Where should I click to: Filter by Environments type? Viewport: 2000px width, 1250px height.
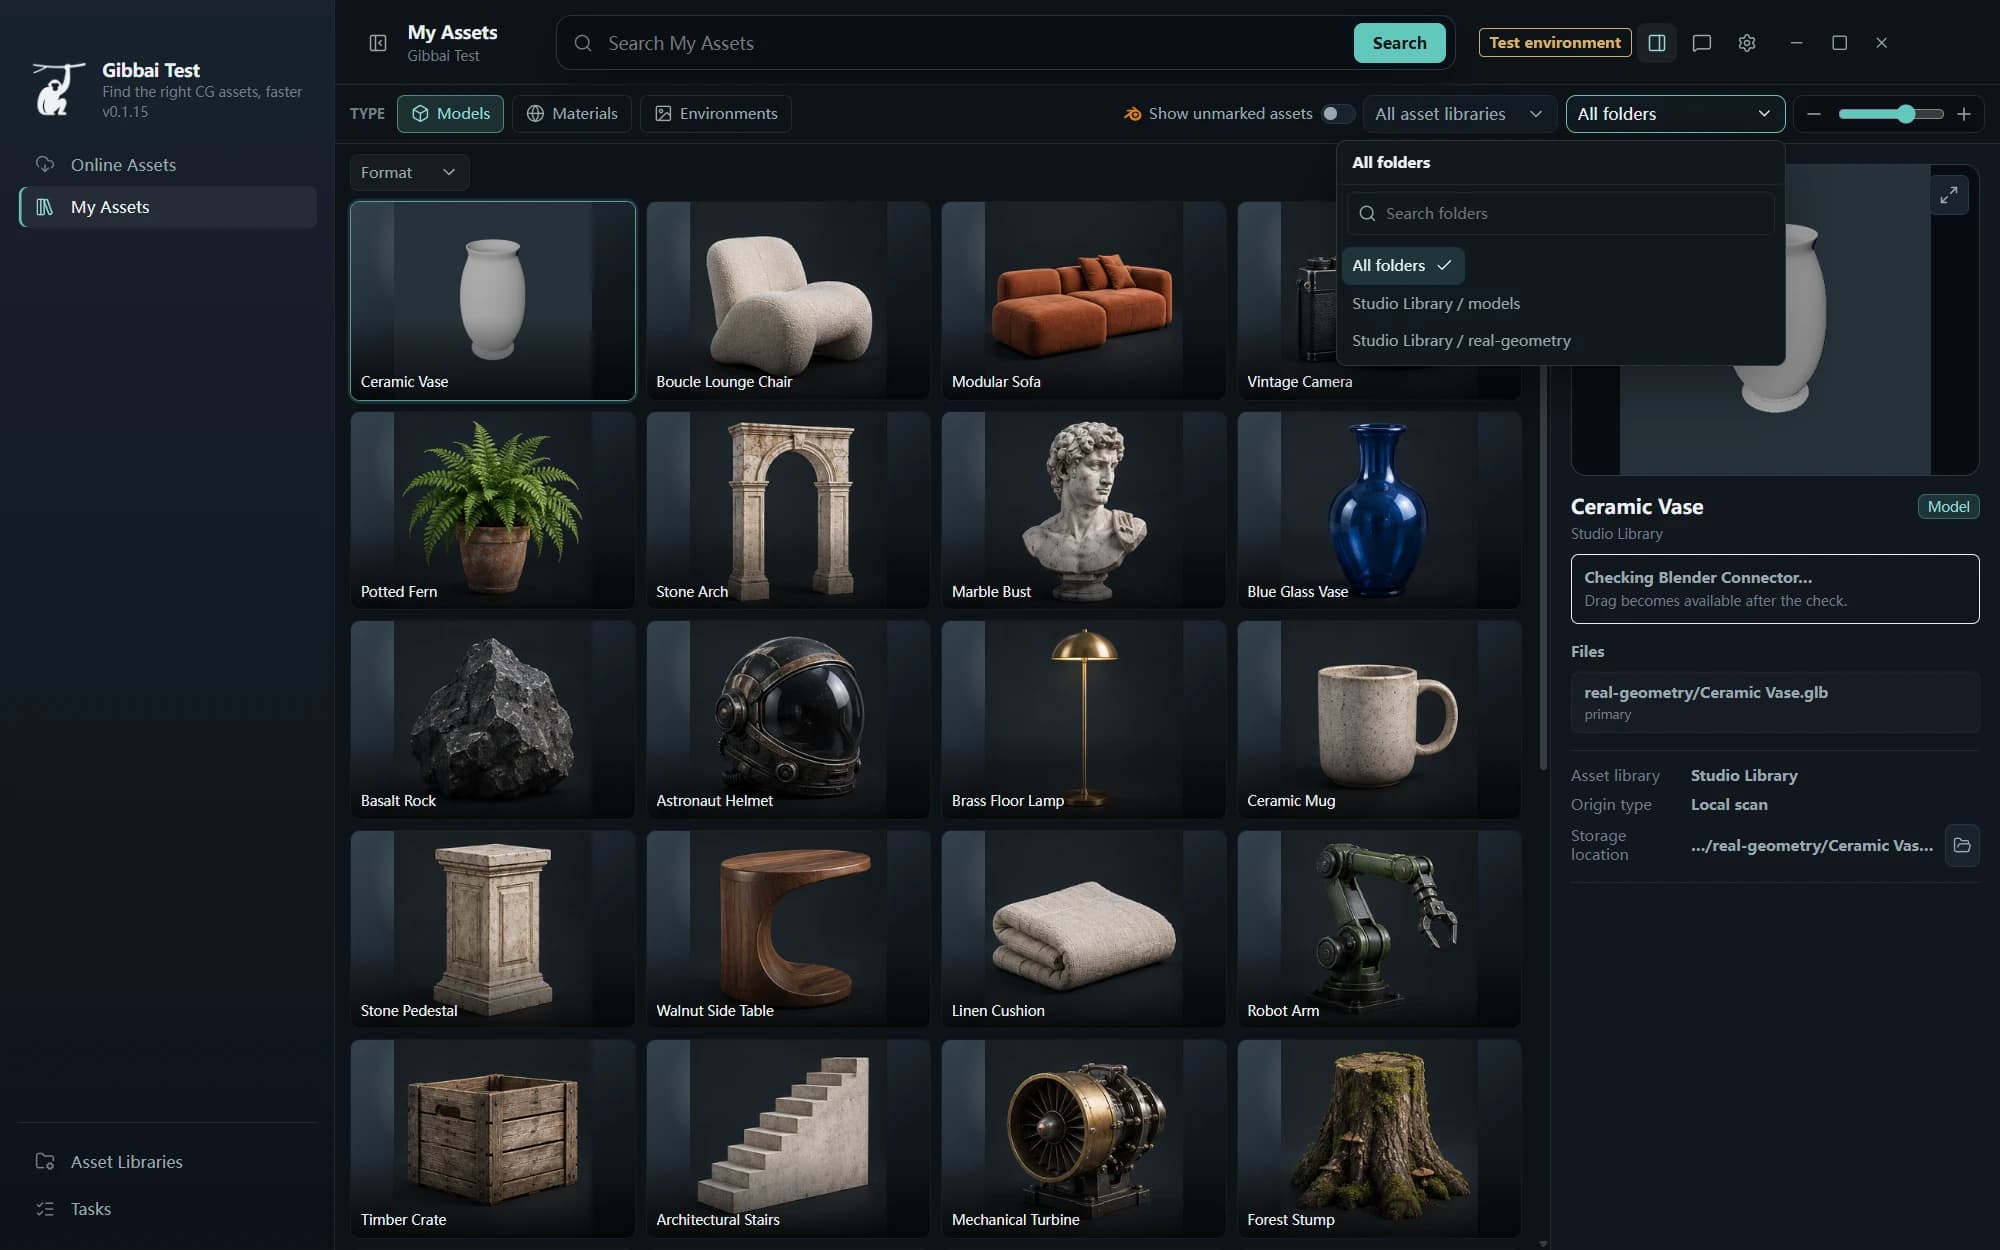click(x=716, y=114)
